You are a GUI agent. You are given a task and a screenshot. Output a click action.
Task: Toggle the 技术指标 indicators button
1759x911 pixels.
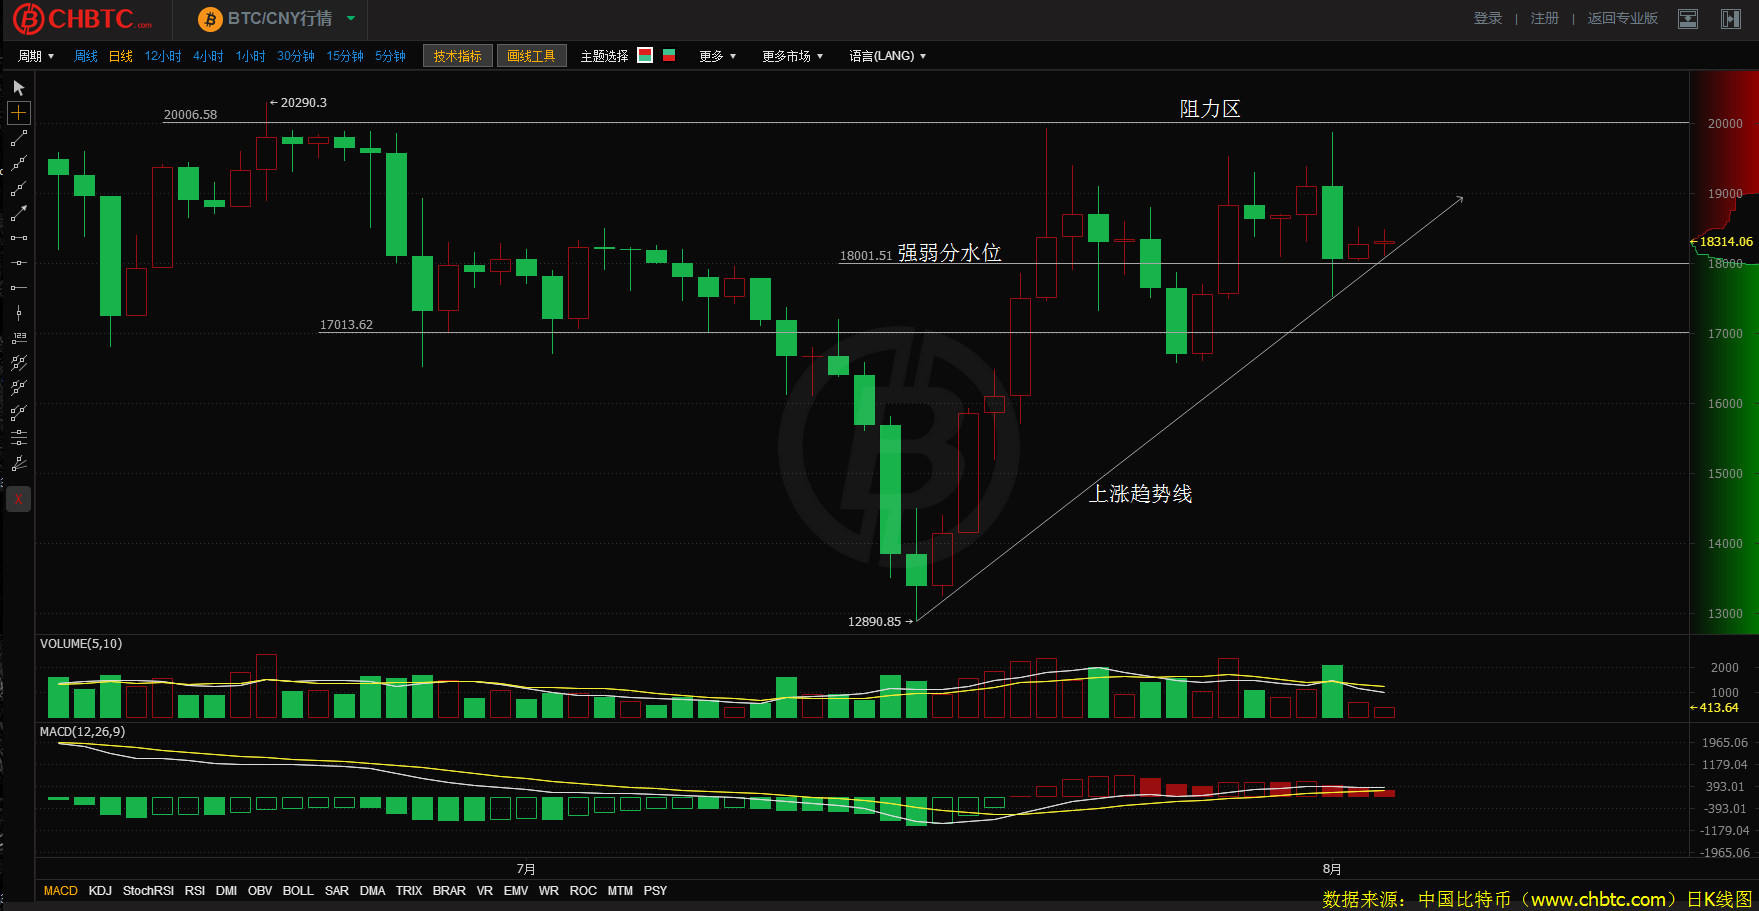[457, 56]
